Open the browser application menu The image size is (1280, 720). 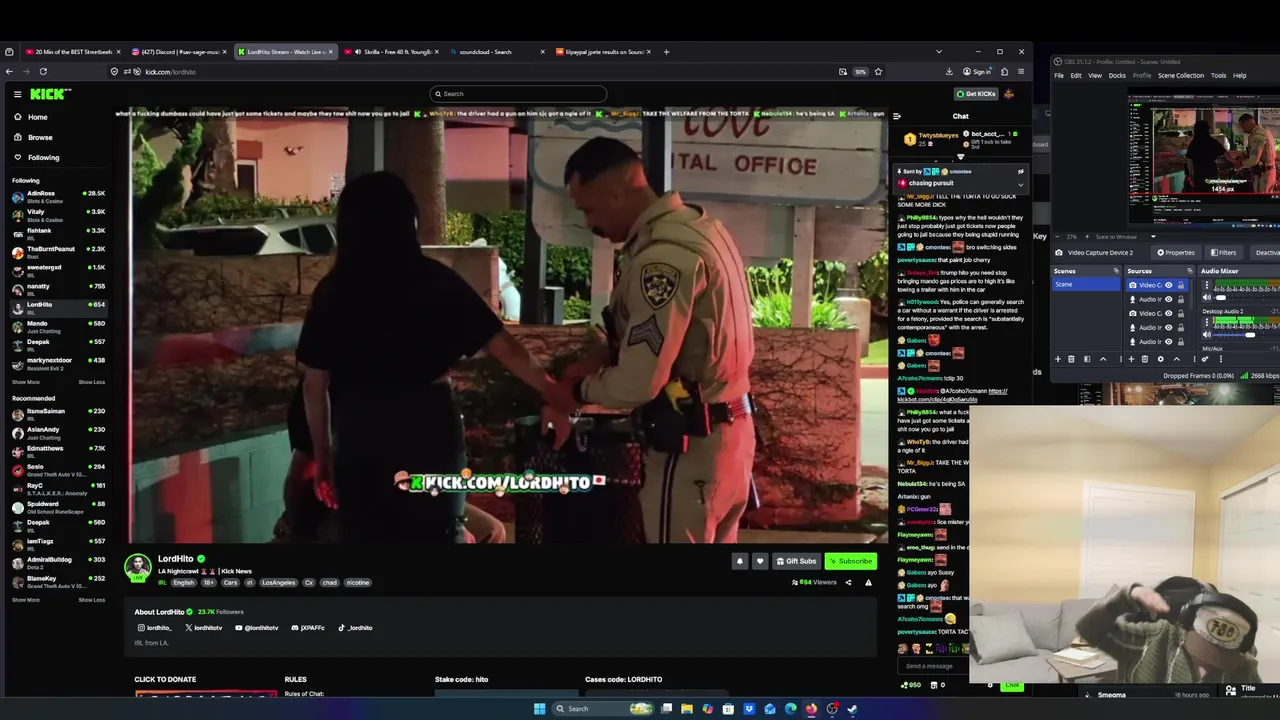coord(1020,71)
